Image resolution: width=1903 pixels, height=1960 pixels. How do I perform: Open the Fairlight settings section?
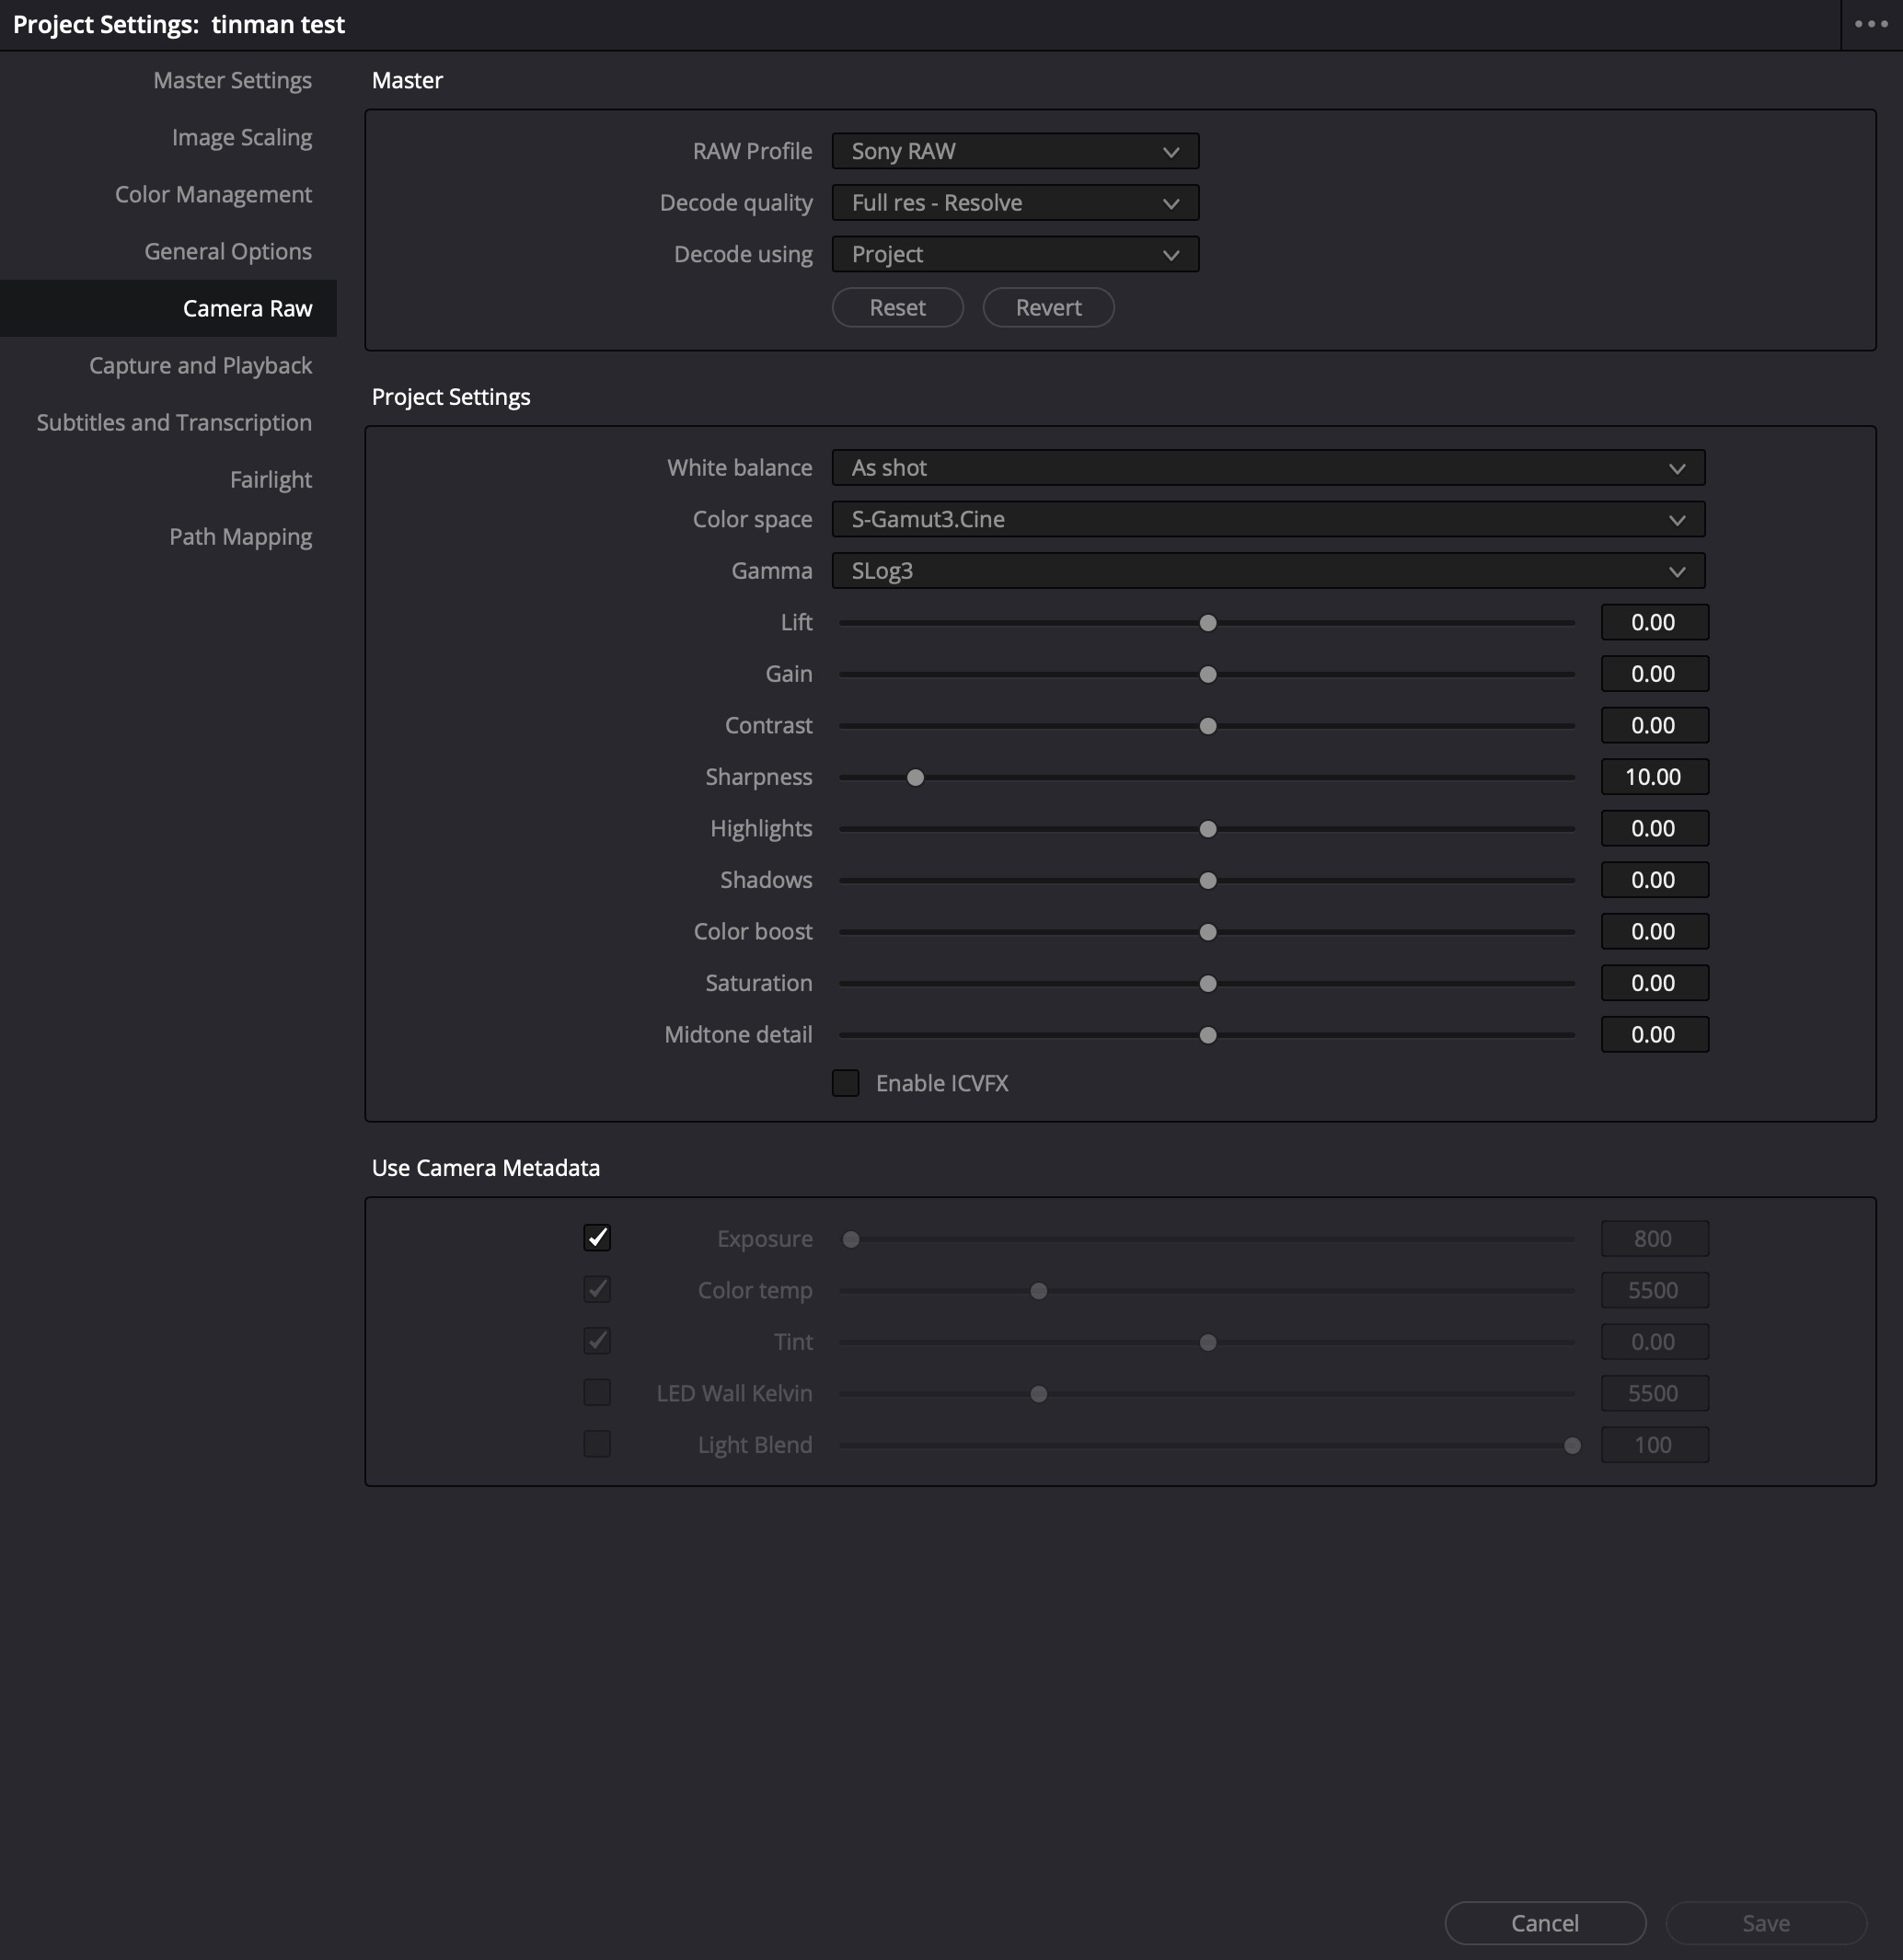click(270, 479)
